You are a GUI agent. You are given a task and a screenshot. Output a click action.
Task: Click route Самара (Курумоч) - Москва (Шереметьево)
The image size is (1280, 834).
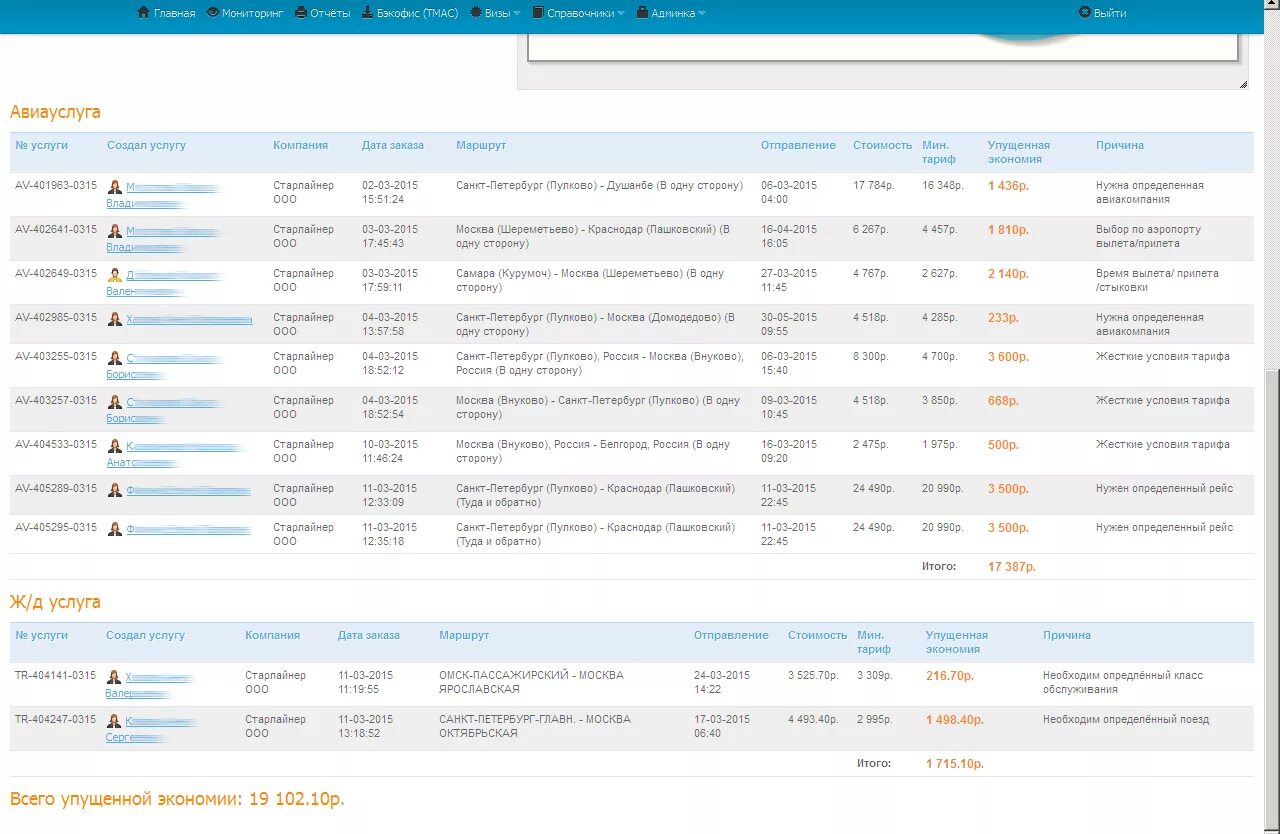590,280
